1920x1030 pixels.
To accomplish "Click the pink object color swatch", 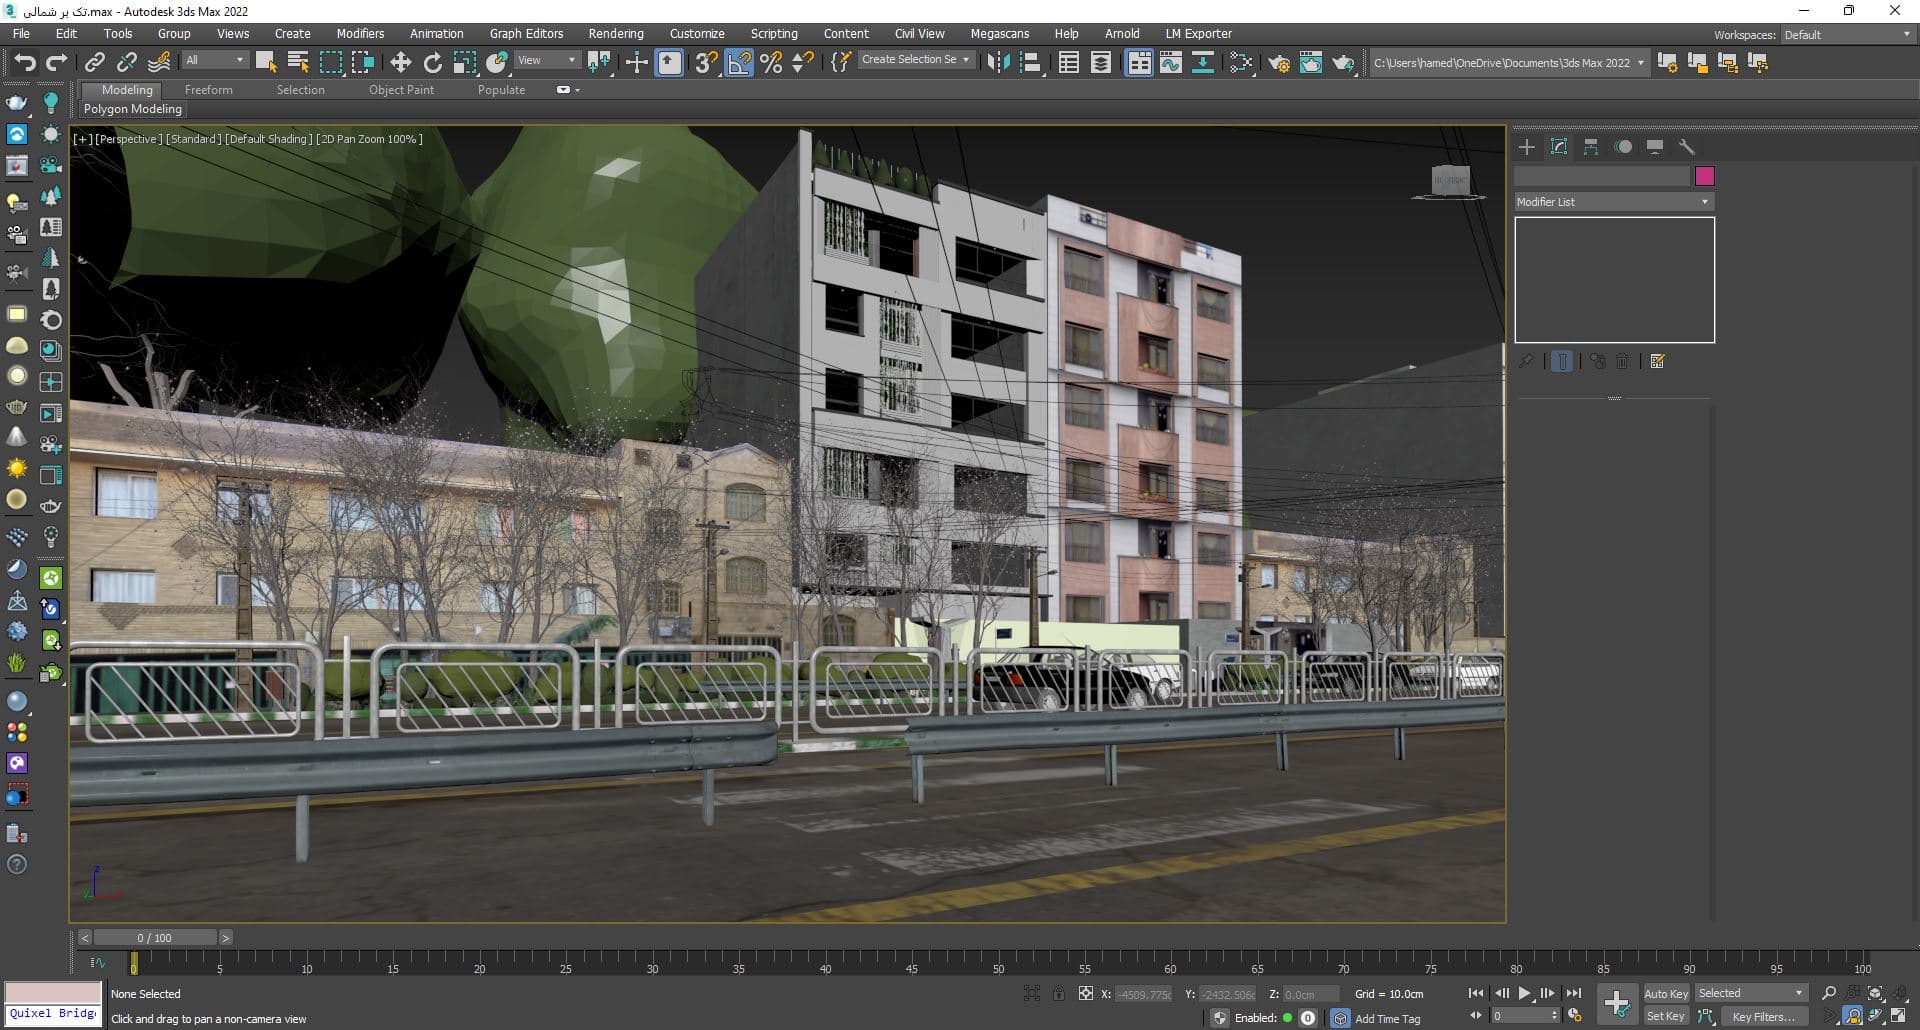I will [1705, 176].
